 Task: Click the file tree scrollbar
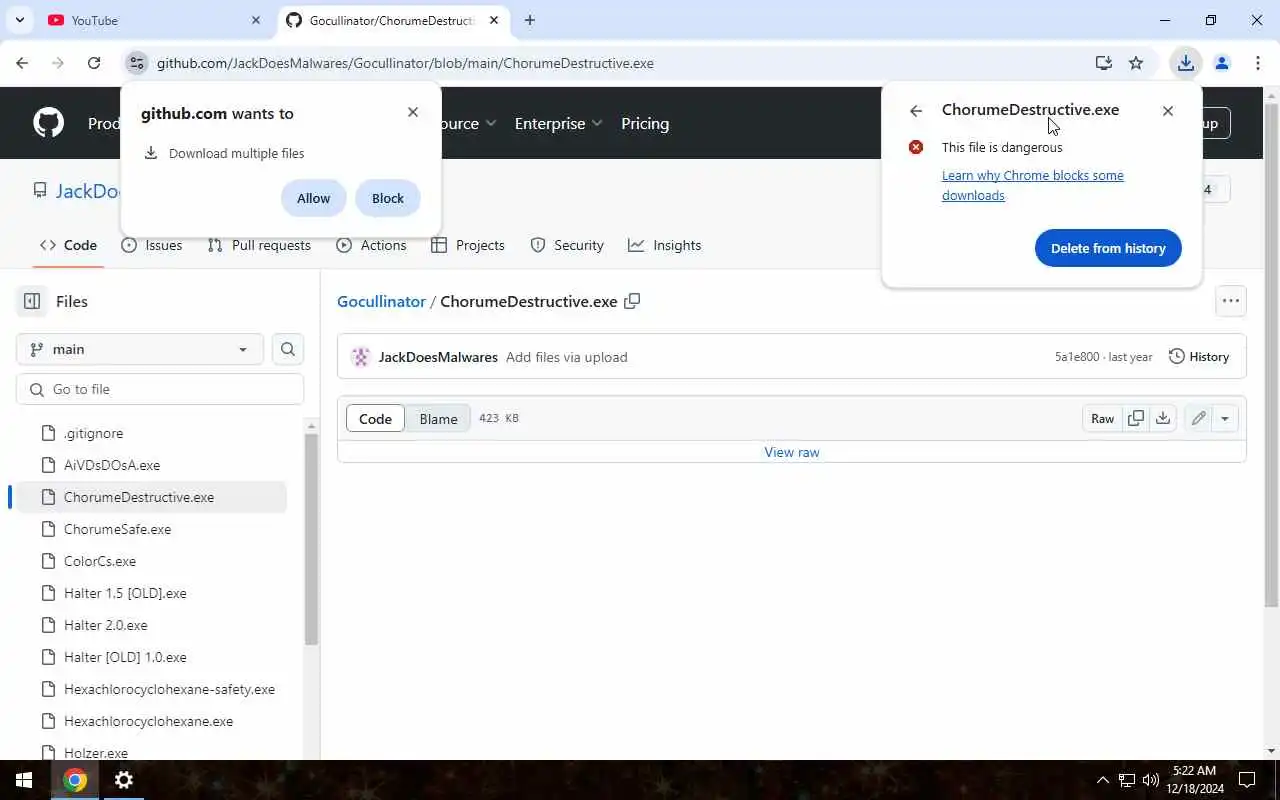[x=311, y=539]
